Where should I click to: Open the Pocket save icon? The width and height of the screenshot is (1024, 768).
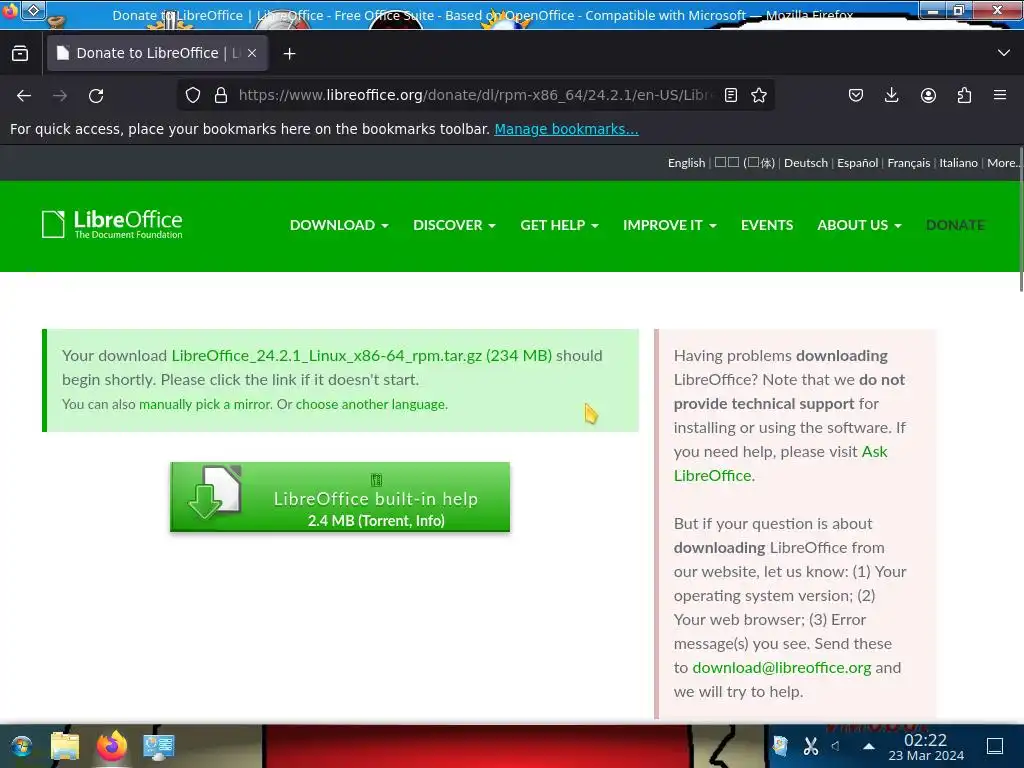click(856, 95)
